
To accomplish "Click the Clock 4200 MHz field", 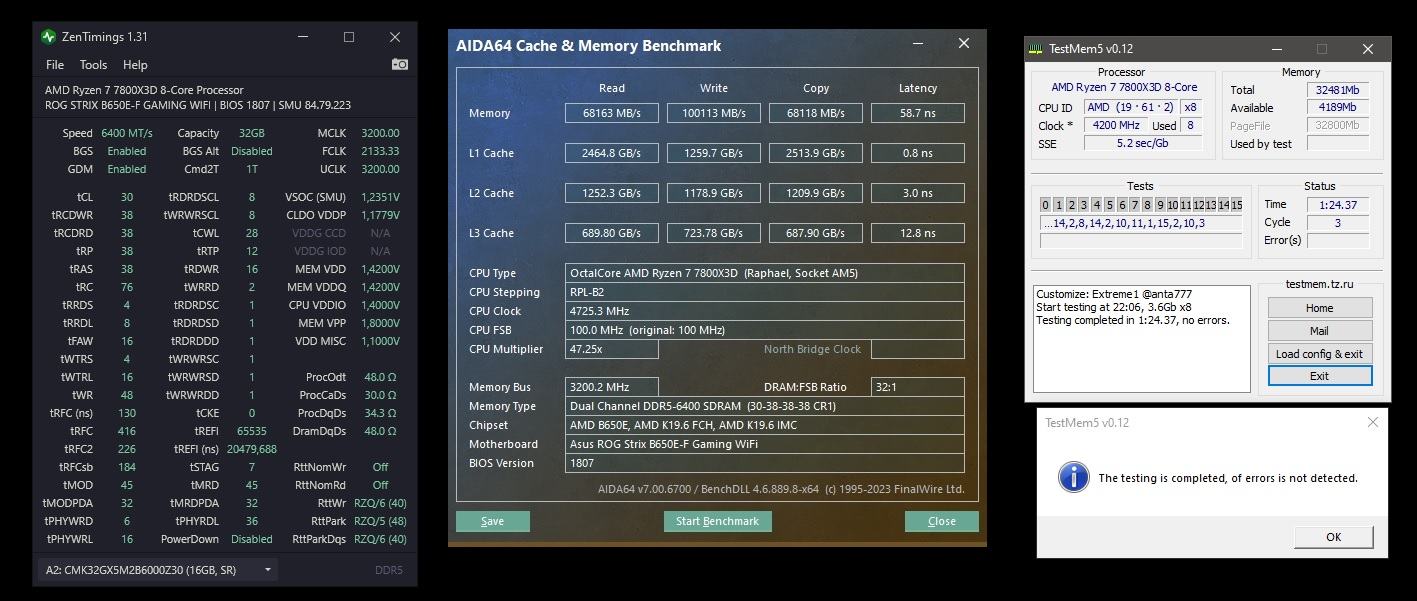I will click(1114, 126).
